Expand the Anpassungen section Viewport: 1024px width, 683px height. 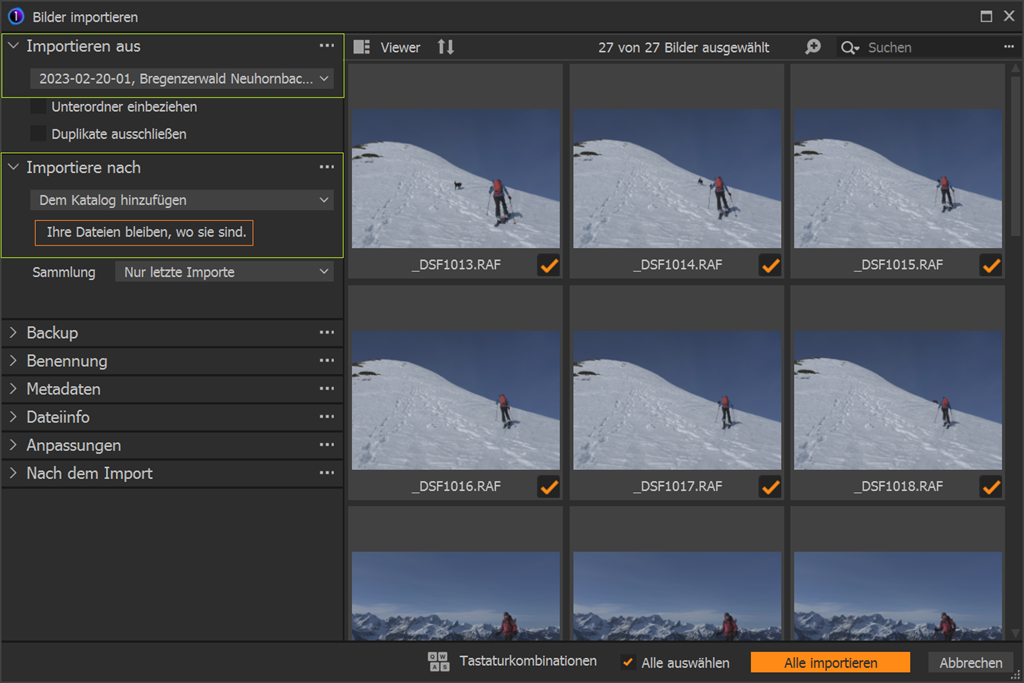pos(73,445)
